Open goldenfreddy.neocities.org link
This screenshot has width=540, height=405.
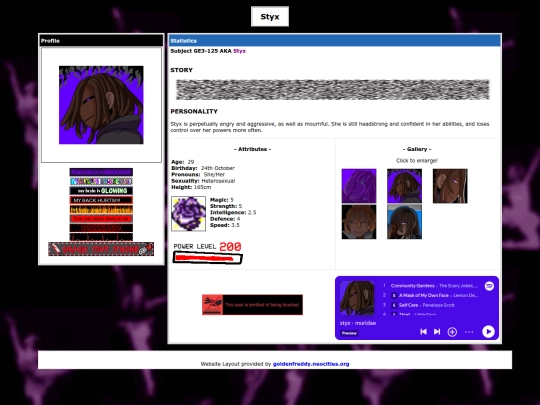click(x=311, y=364)
